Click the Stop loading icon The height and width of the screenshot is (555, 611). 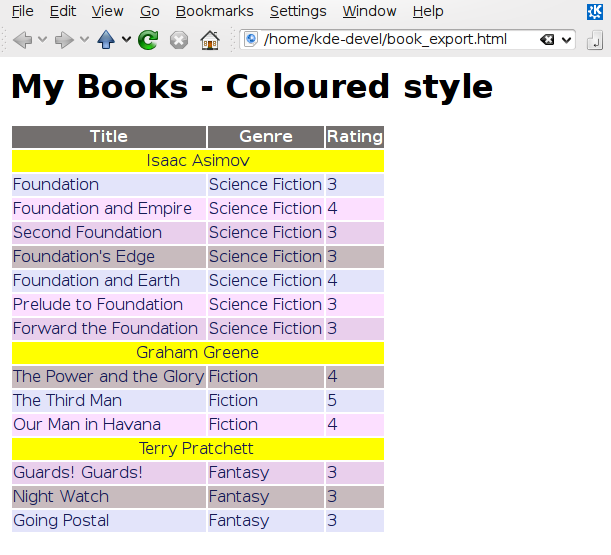178,40
